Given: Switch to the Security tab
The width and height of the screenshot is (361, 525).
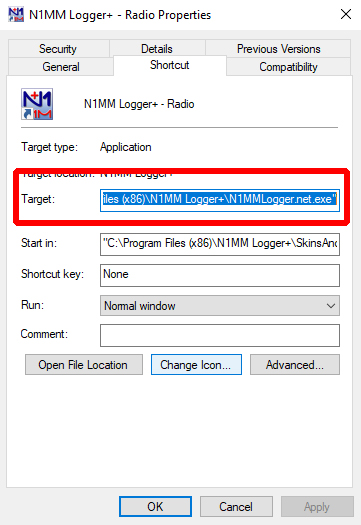Looking at the screenshot, I should coord(58,49).
